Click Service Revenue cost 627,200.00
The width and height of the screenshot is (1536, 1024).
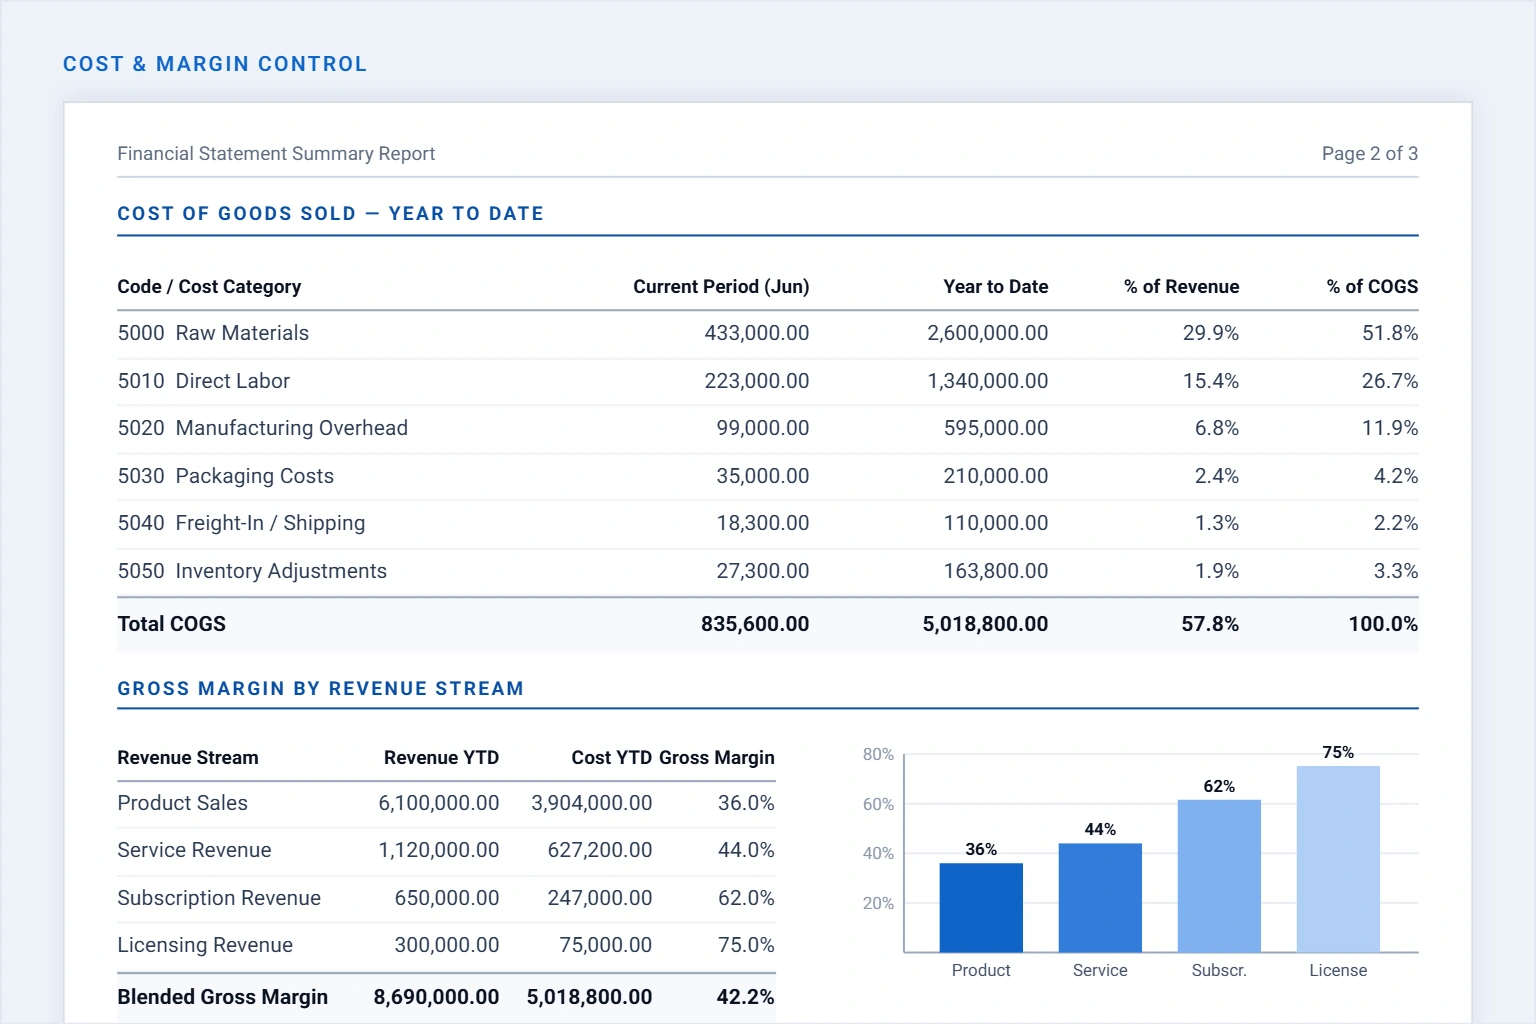[x=600, y=850]
